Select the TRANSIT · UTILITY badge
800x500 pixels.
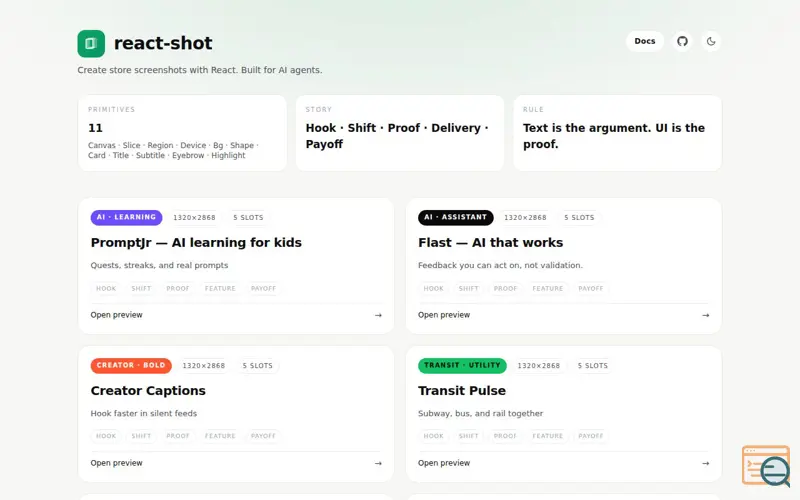[462, 365]
